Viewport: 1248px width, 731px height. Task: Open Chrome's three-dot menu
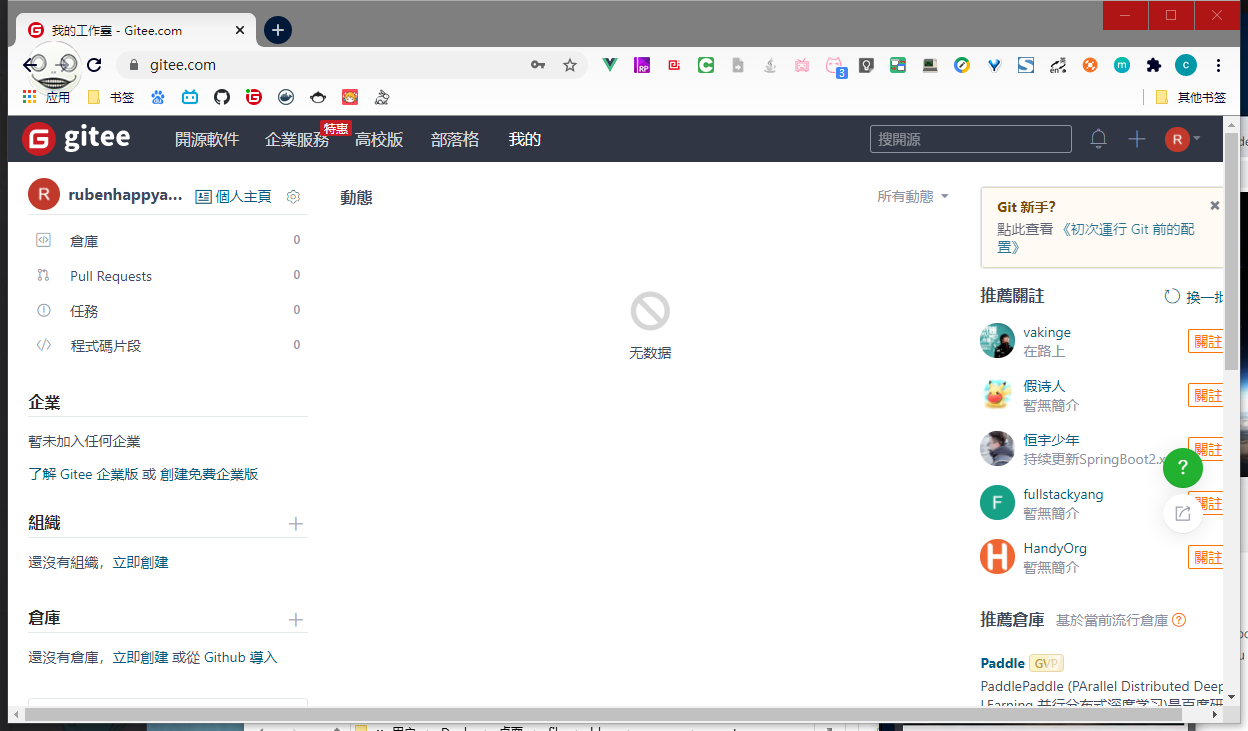pos(1218,65)
